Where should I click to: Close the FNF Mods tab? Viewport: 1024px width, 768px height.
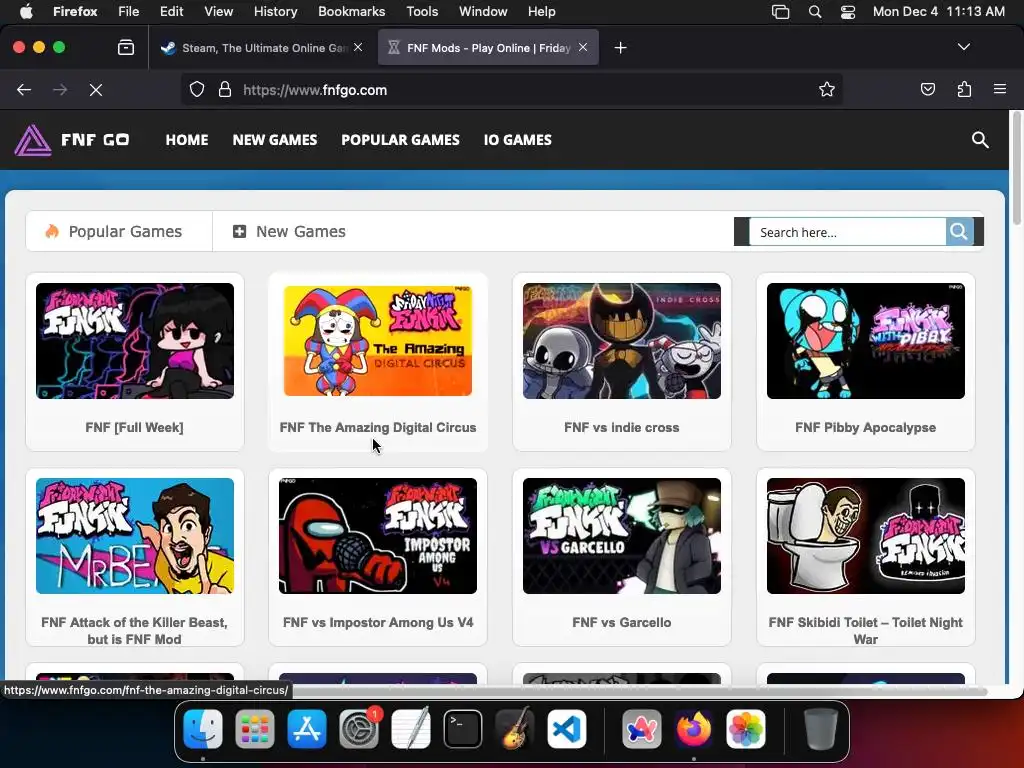coord(583,47)
